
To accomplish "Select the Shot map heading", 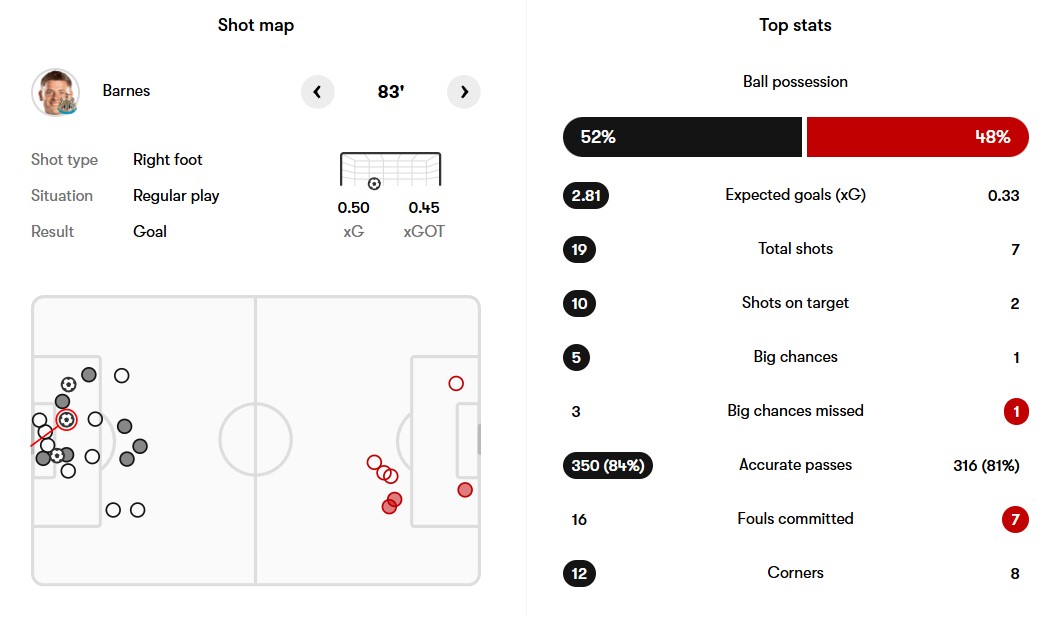I will [256, 25].
